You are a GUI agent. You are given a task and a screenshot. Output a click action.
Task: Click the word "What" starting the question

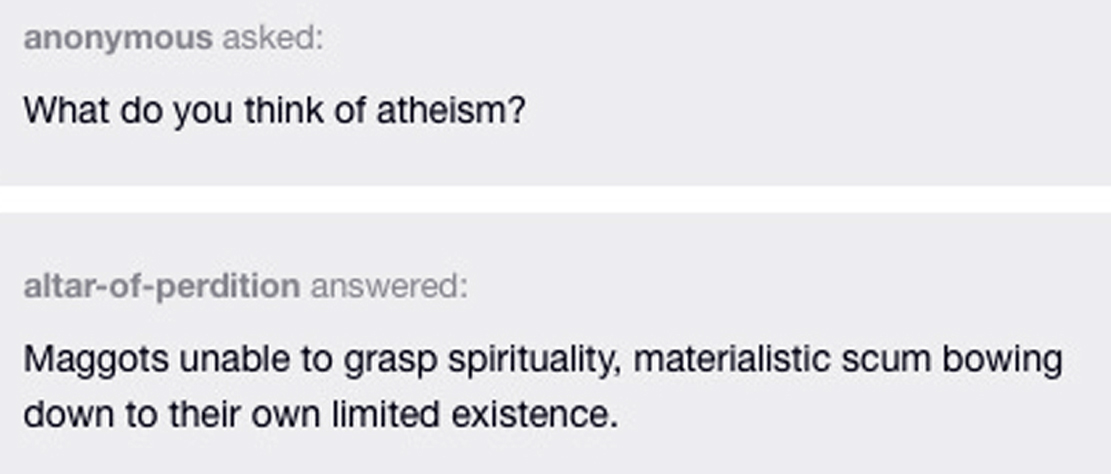click(67, 109)
